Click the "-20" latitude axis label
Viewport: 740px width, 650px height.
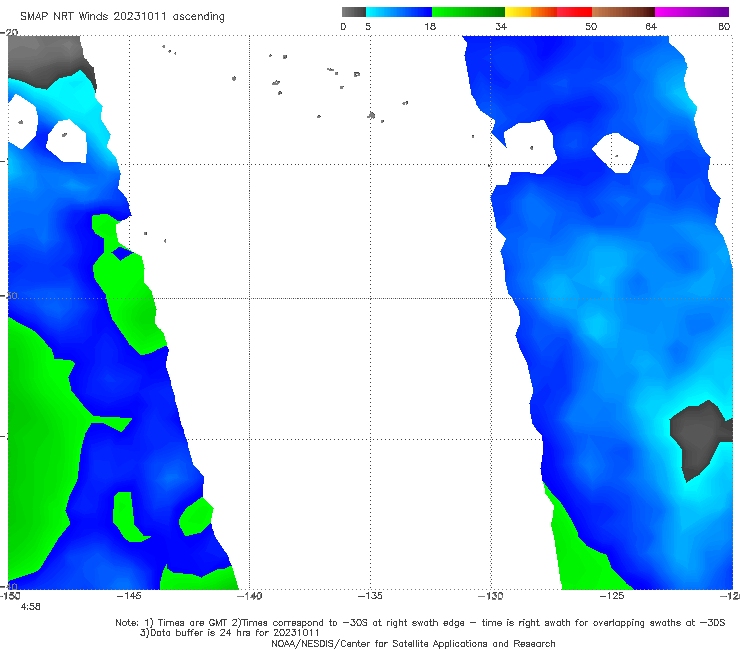pyautogui.click(x=9, y=32)
